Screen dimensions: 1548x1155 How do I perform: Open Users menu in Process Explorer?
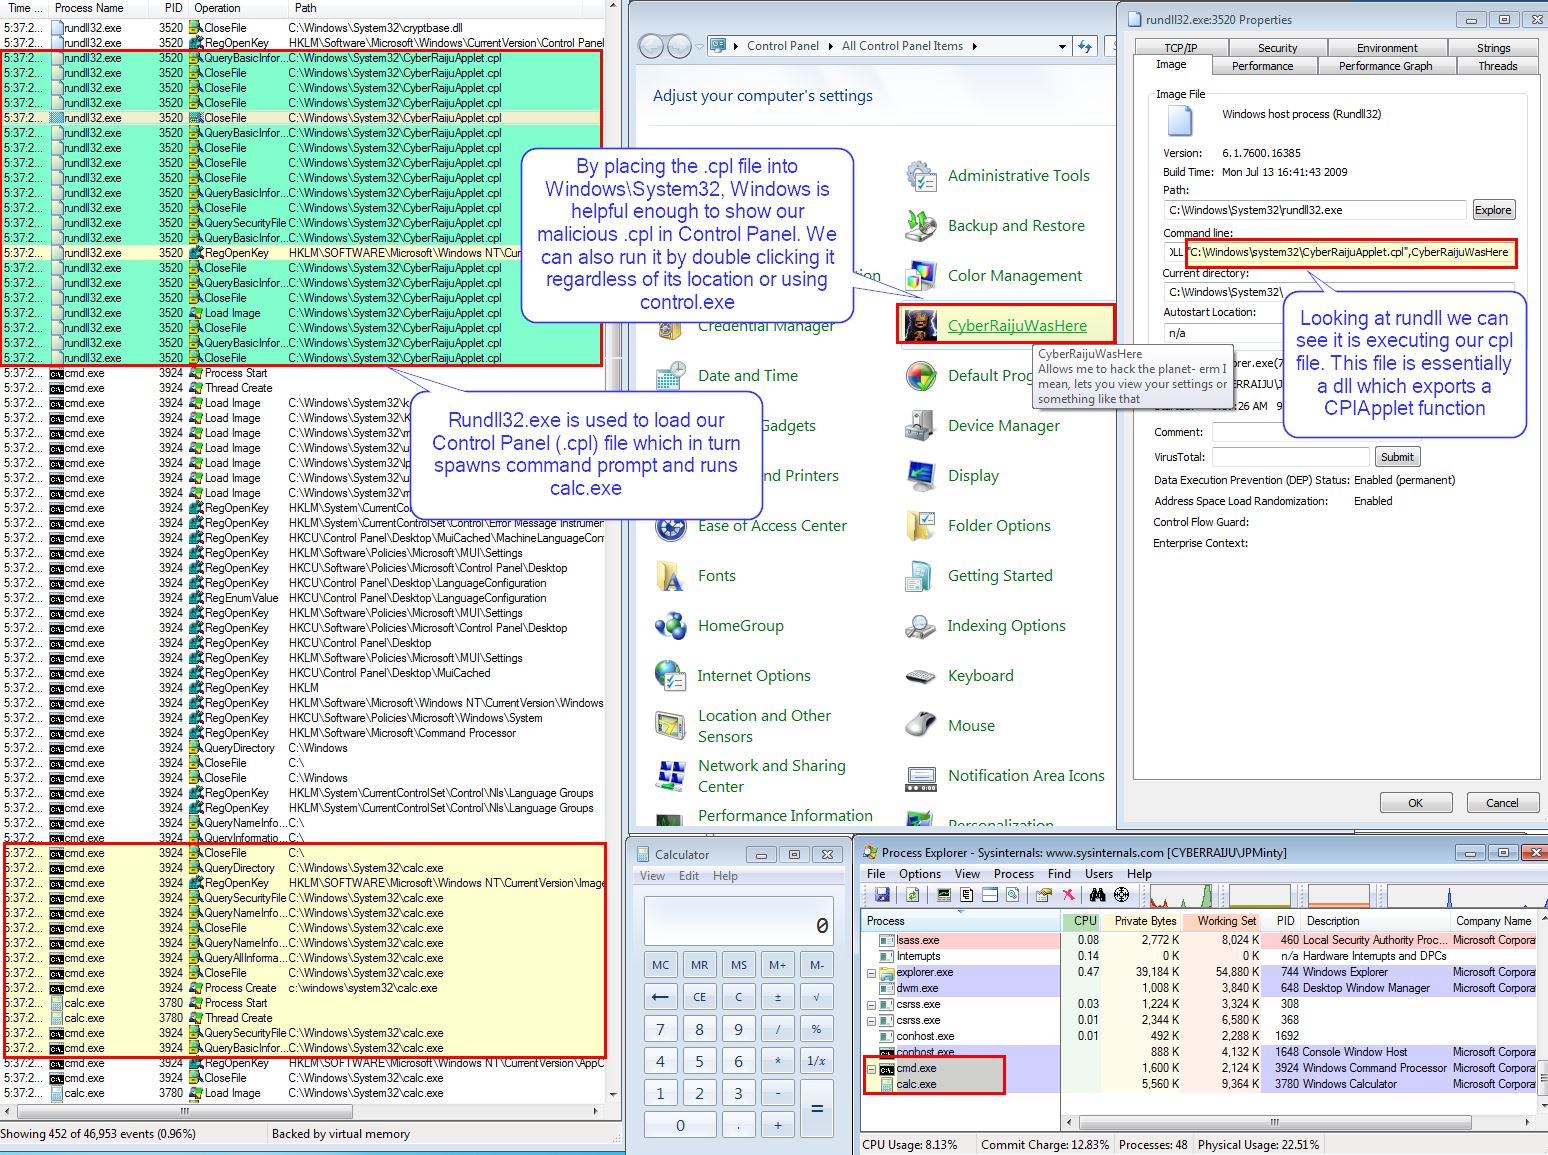point(1099,874)
